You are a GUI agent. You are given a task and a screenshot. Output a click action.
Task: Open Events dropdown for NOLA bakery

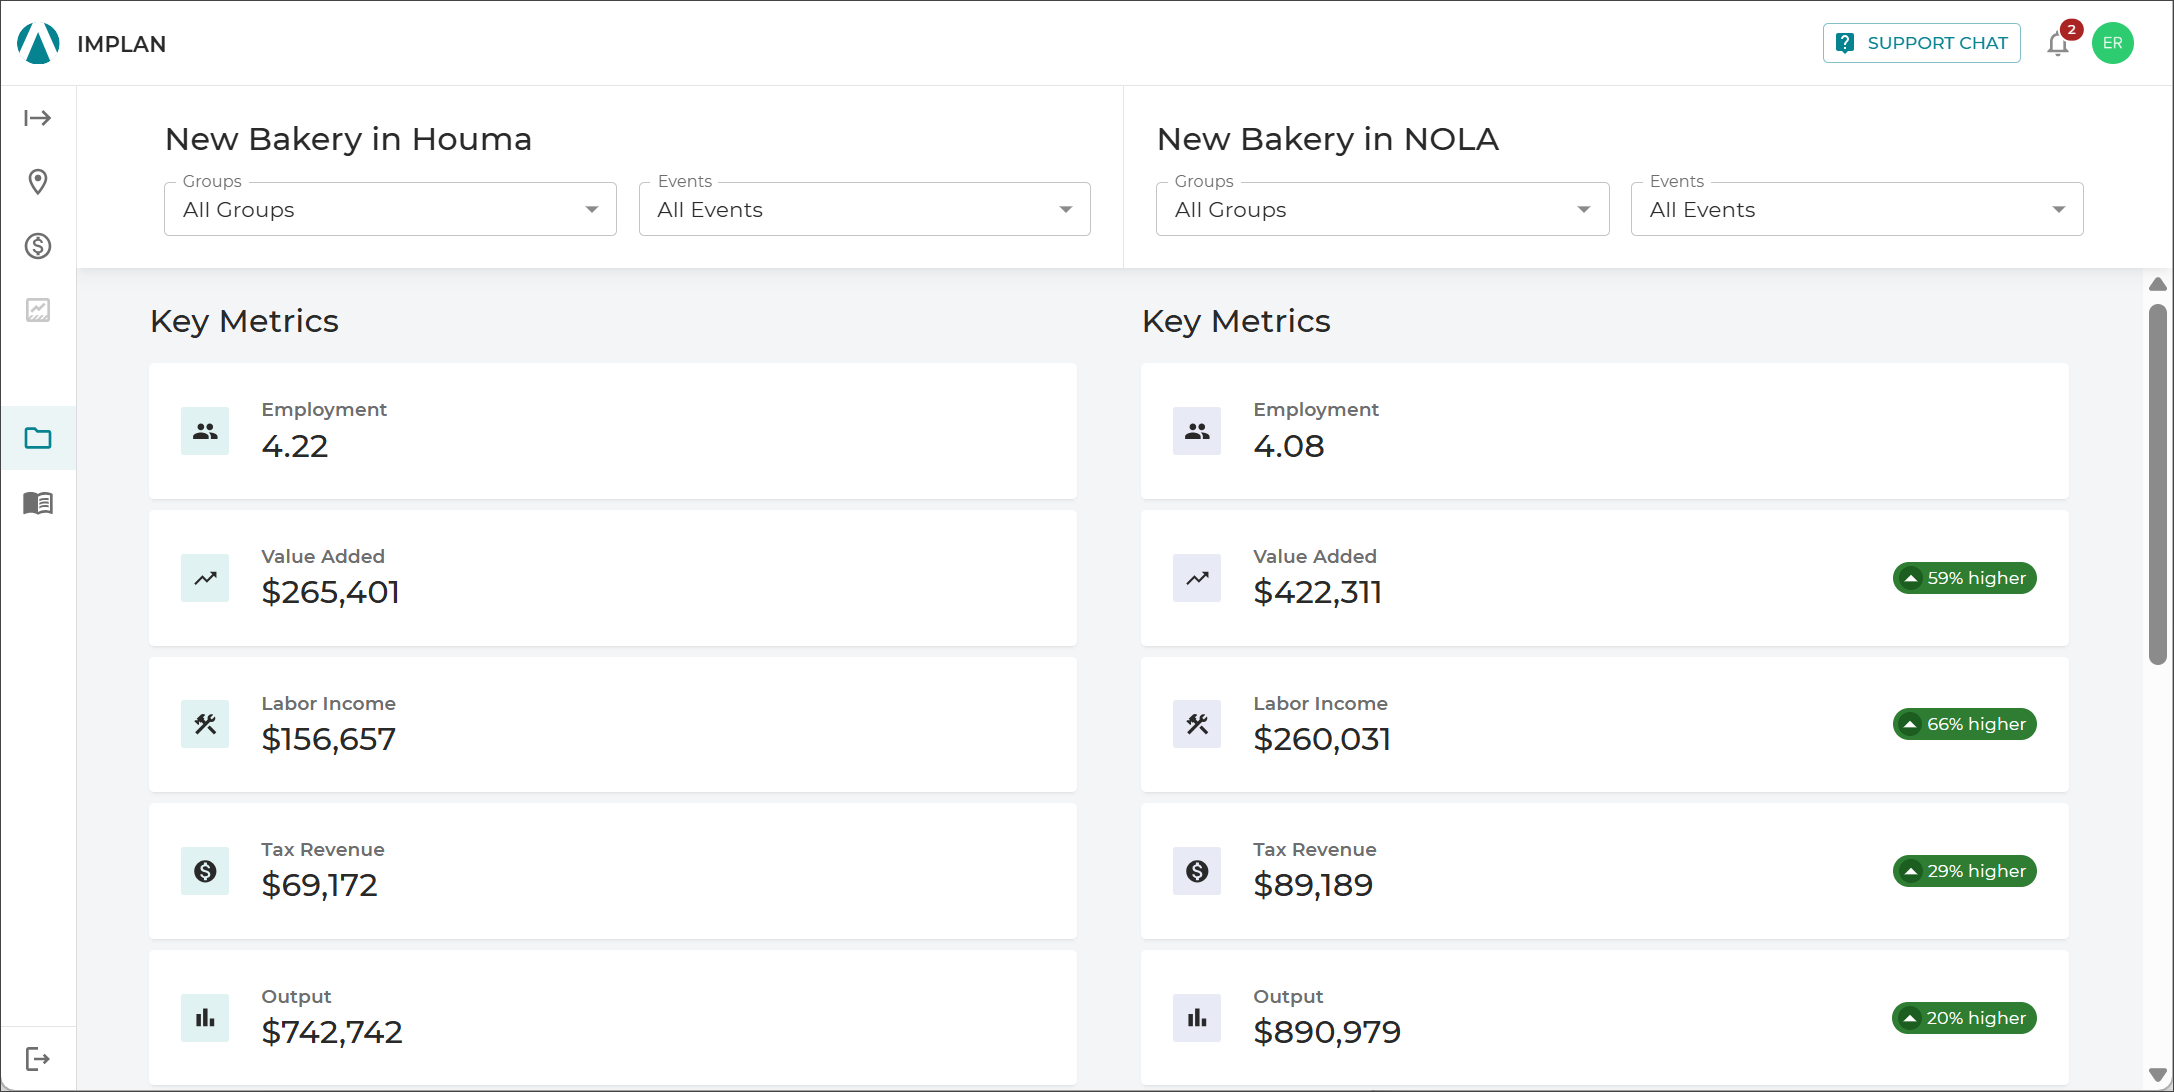(x=1857, y=209)
